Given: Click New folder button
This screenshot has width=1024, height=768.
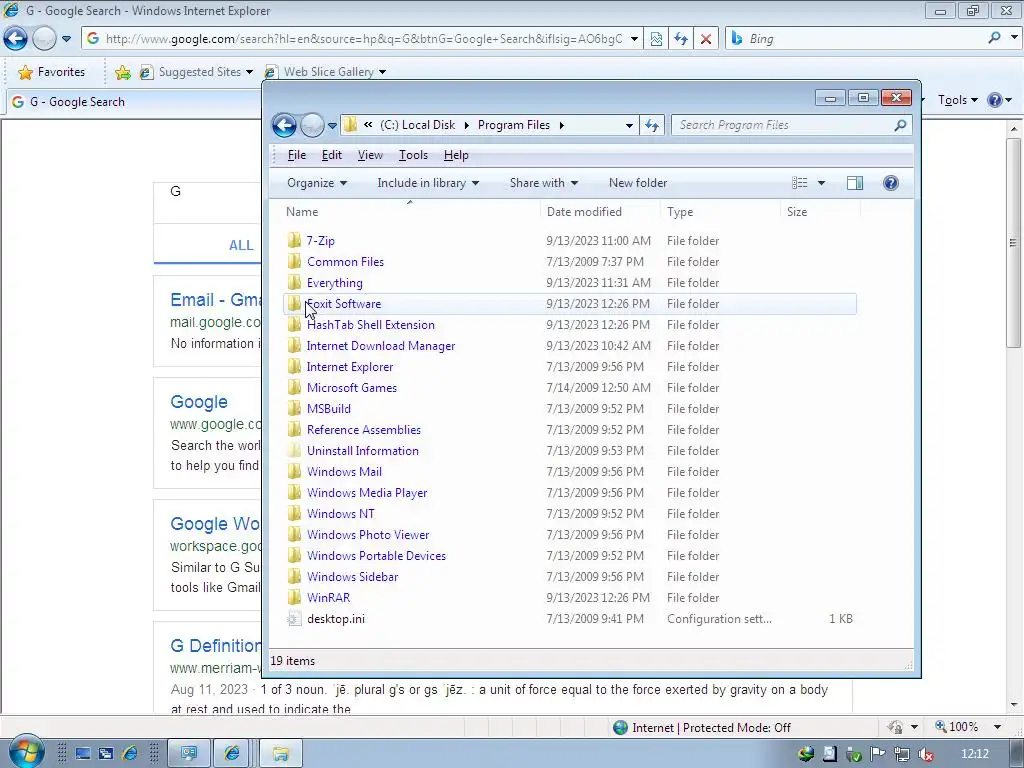Looking at the screenshot, I should 638,183.
